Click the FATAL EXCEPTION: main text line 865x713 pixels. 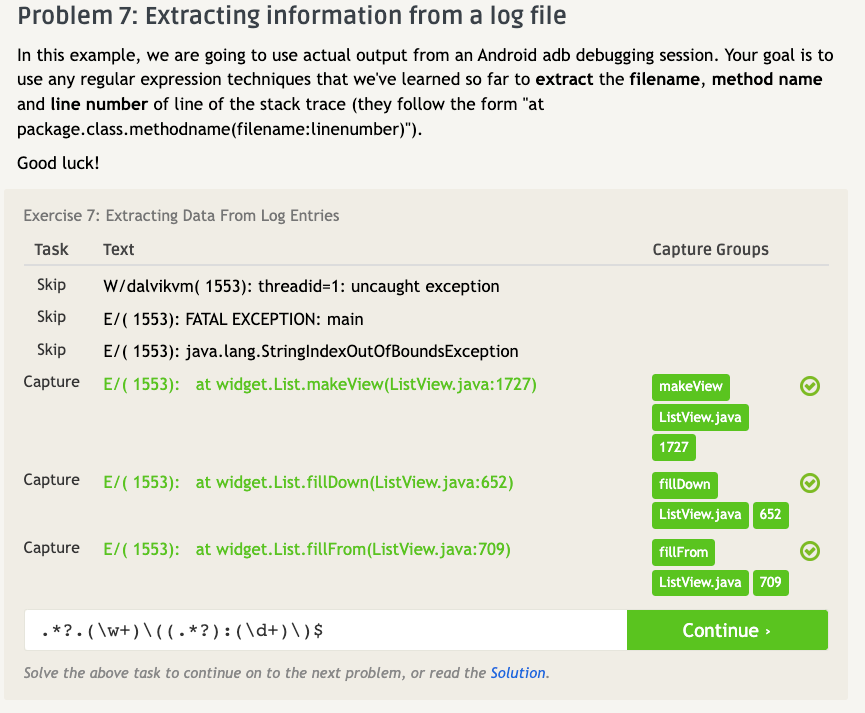pyautogui.click(x=233, y=319)
